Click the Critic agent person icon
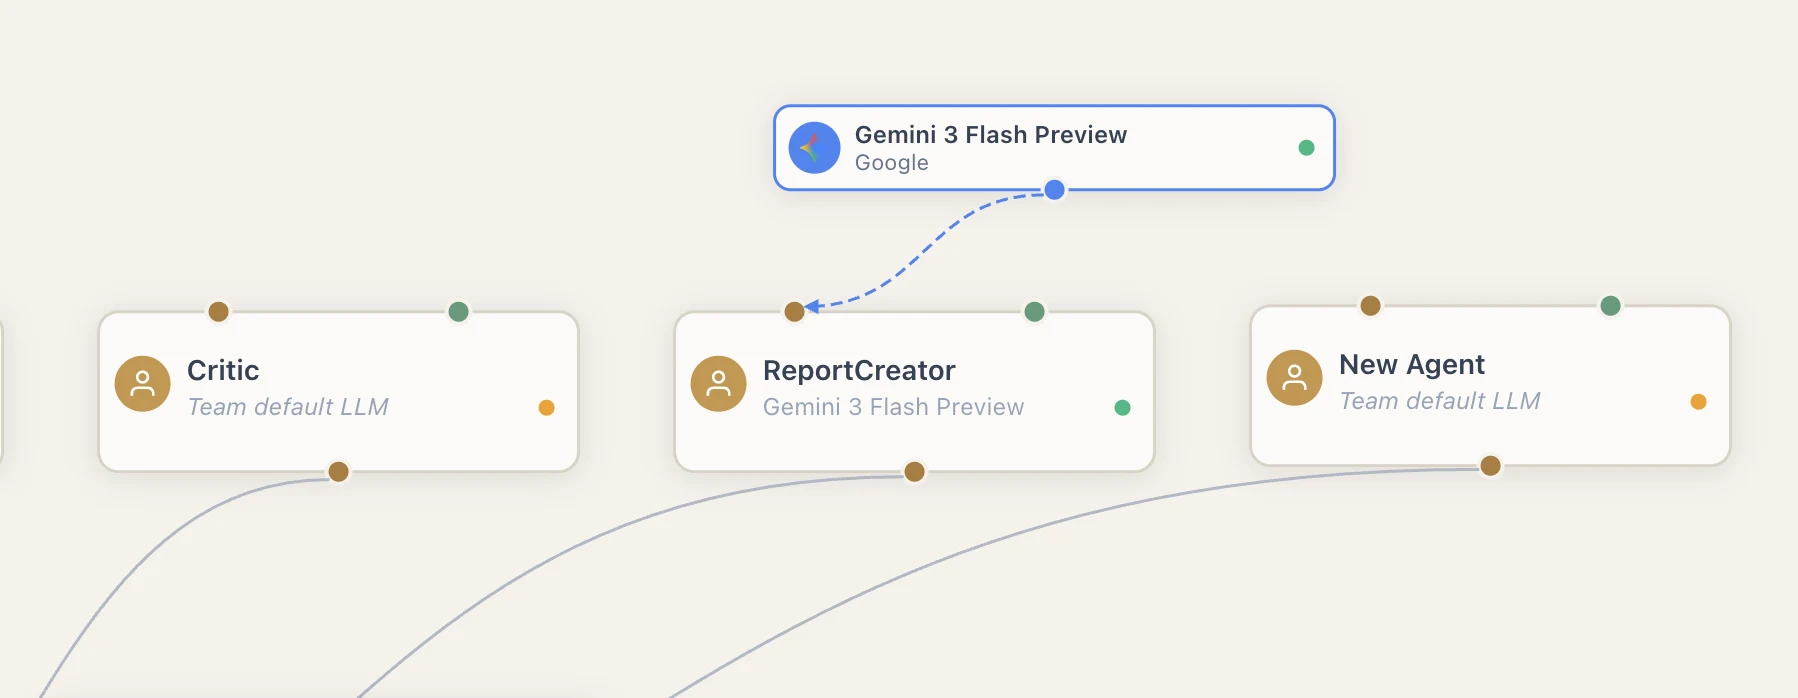Viewport: 1798px width, 698px height. click(x=143, y=384)
